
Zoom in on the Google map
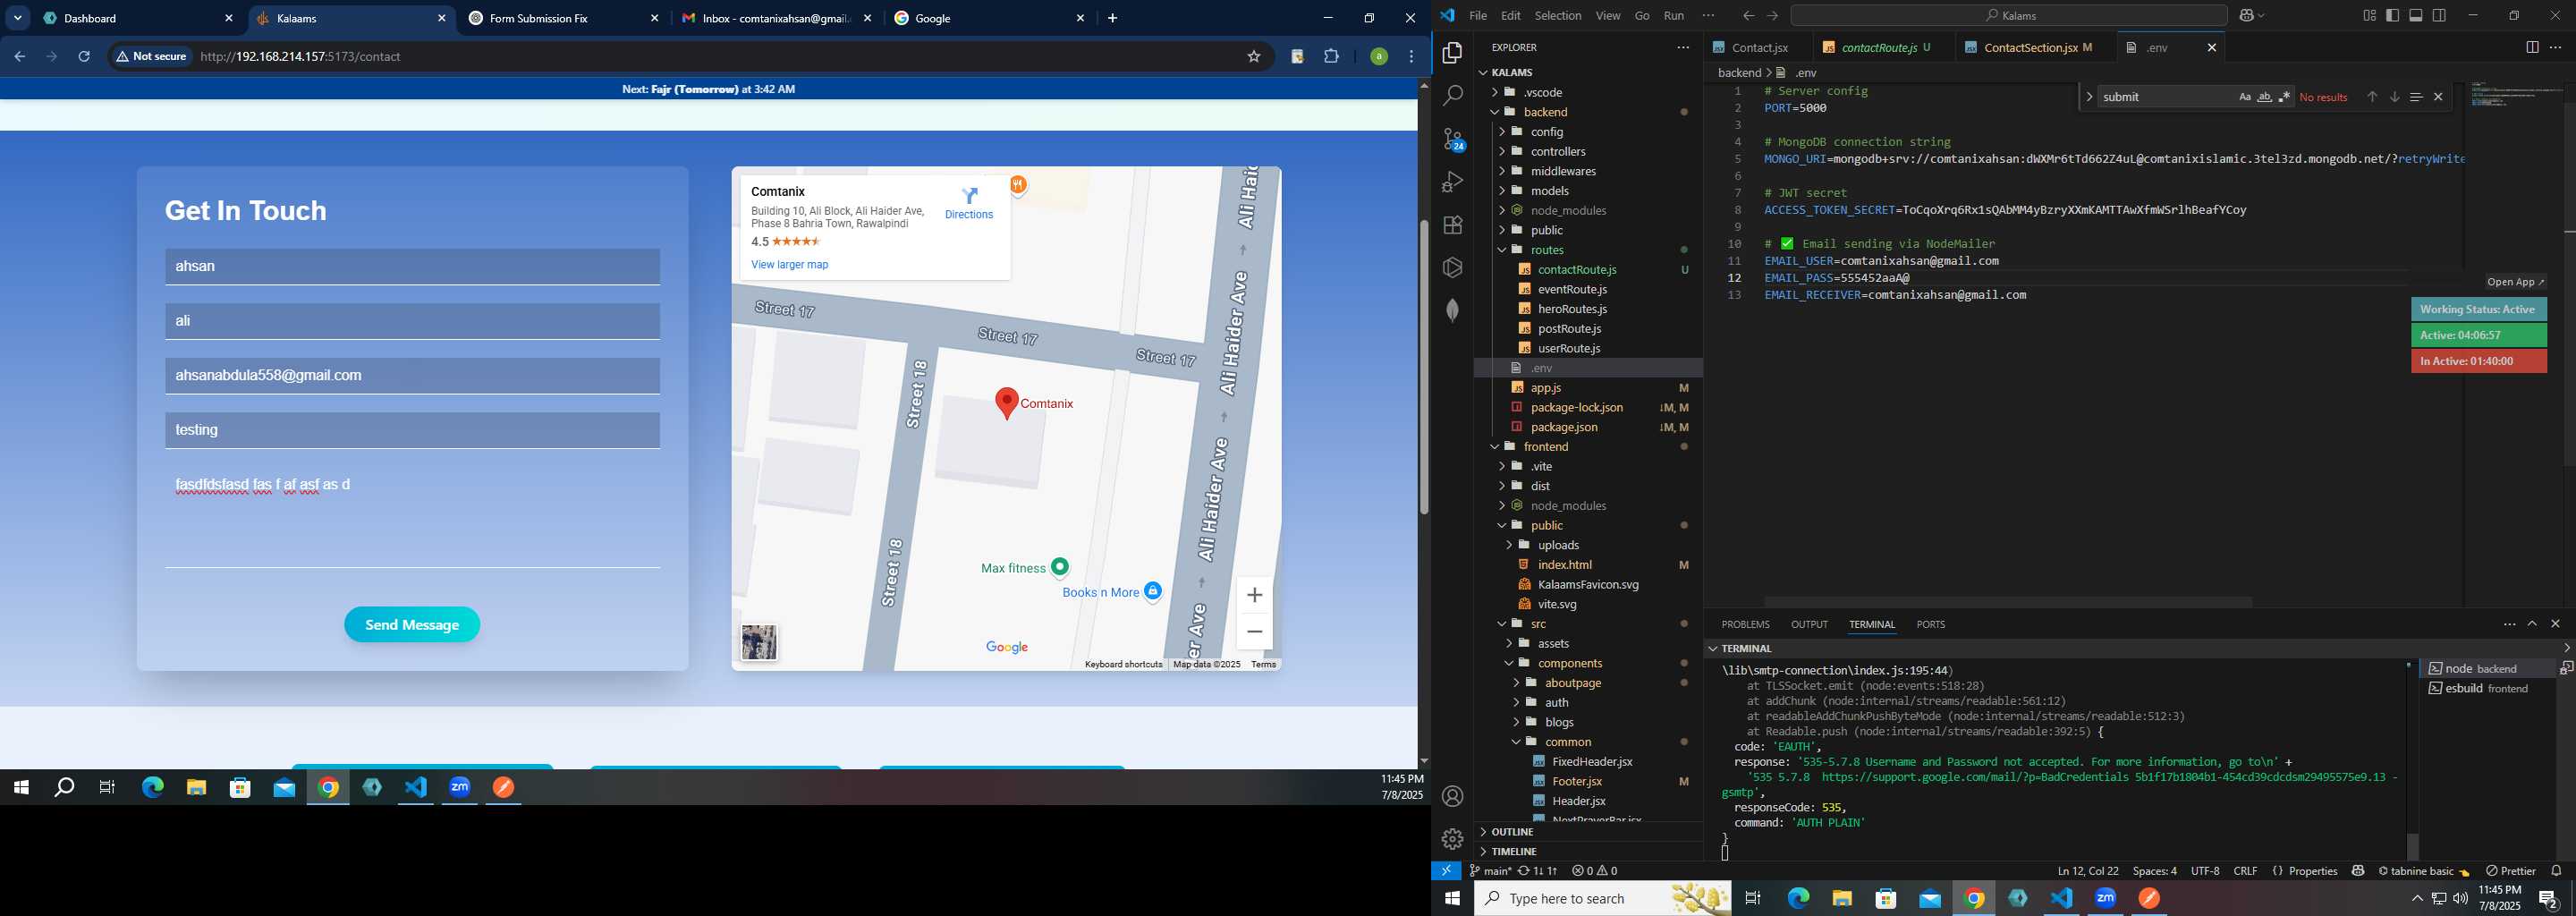click(x=1254, y=595)
